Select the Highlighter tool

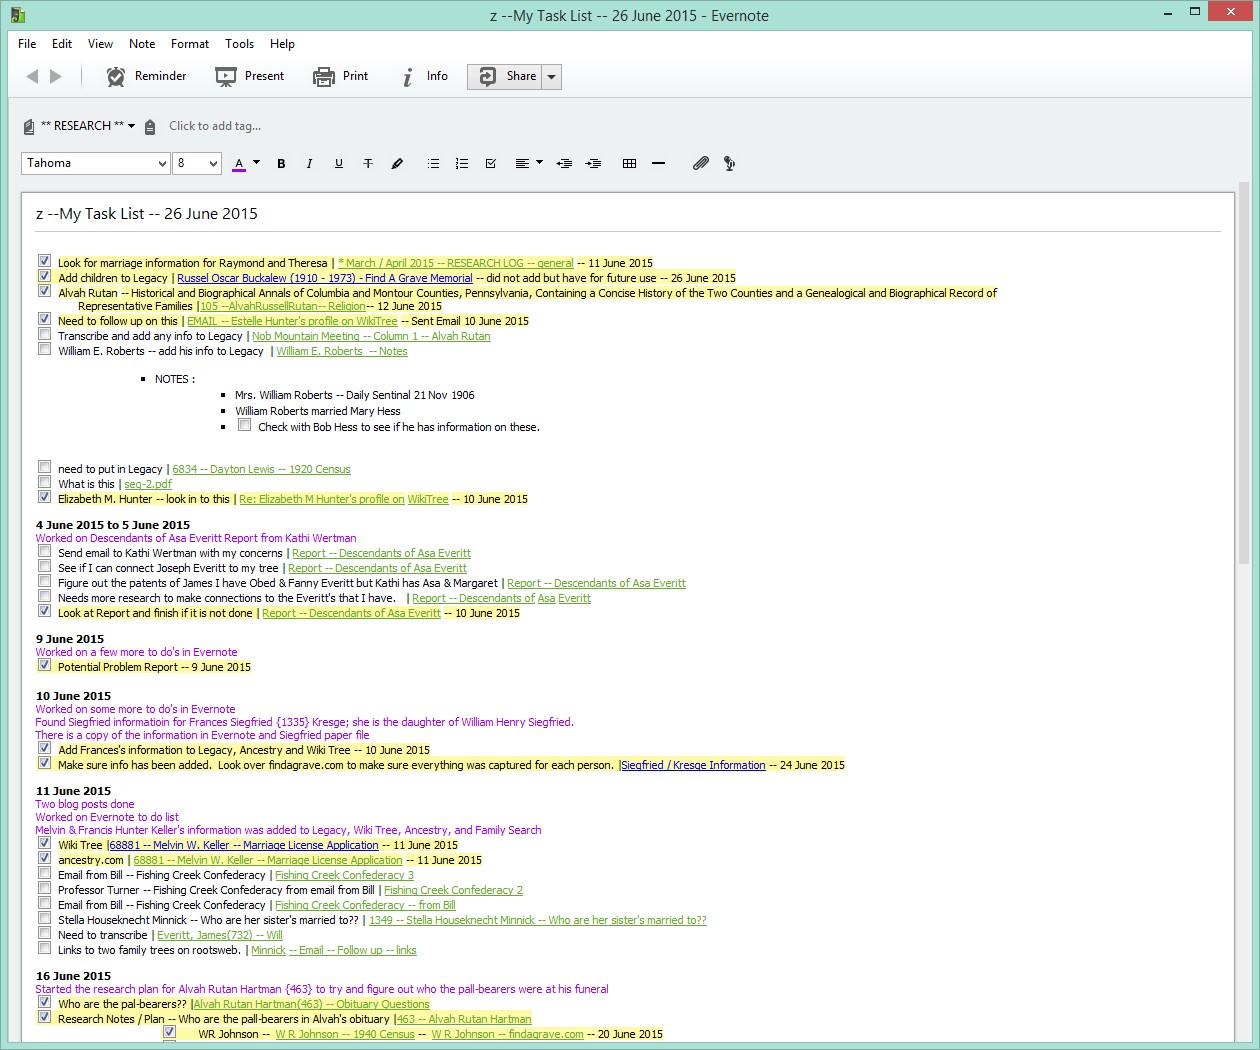[x=397, y=164]
